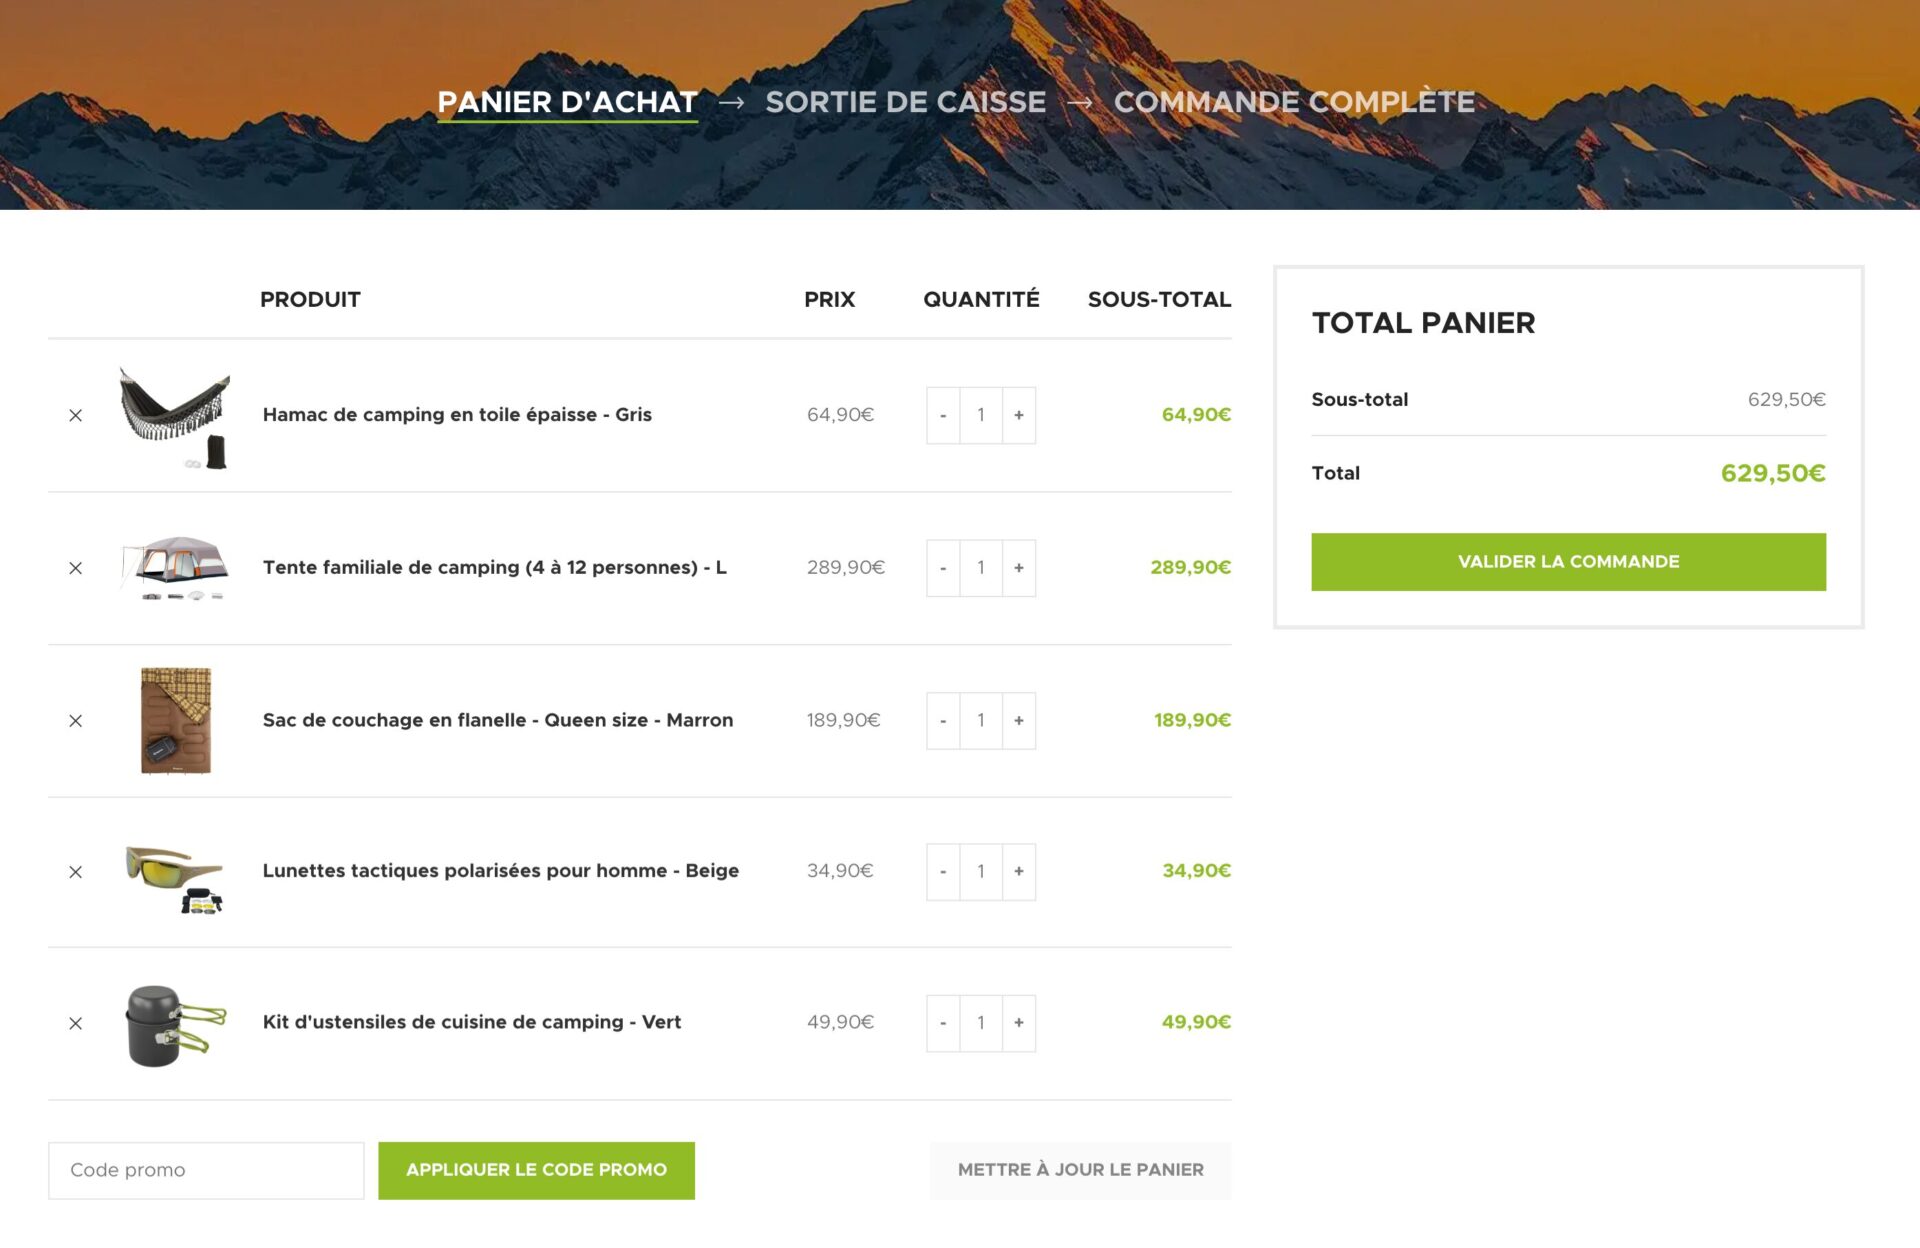The image size is (1920, 1248).
Task: Open Lunettes tactiques polarisées product link
Action: pos(500,871)
